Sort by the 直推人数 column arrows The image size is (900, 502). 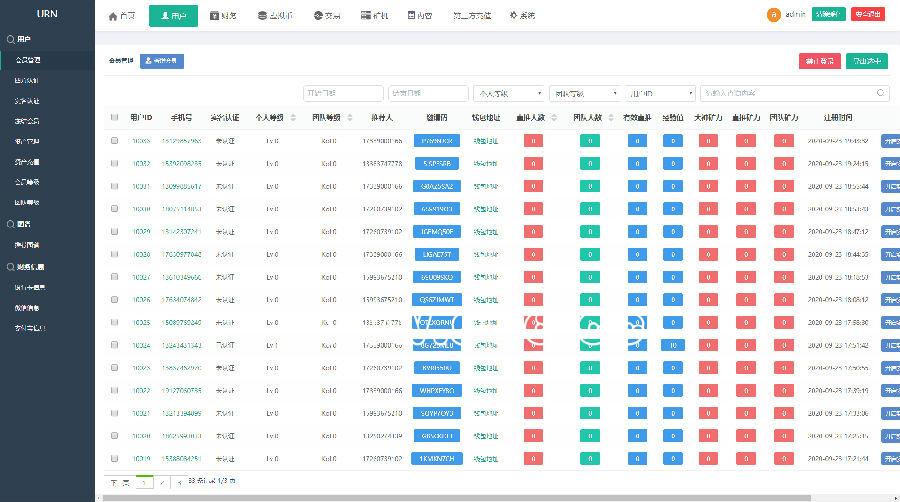(554, 118)
